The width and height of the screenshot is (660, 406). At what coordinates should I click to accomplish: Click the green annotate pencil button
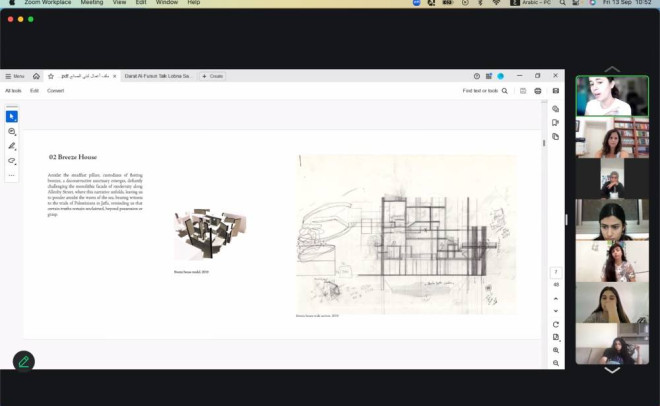pyautogui.click(x=23, y=361)
